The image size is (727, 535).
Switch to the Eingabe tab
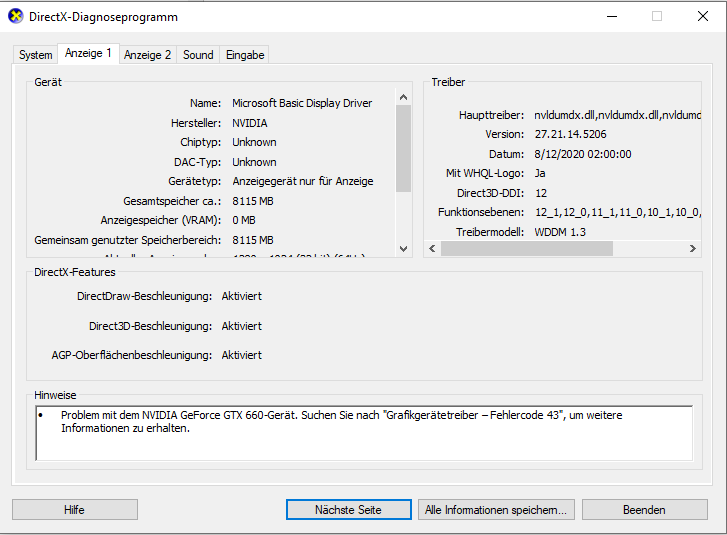coord(245,55)
